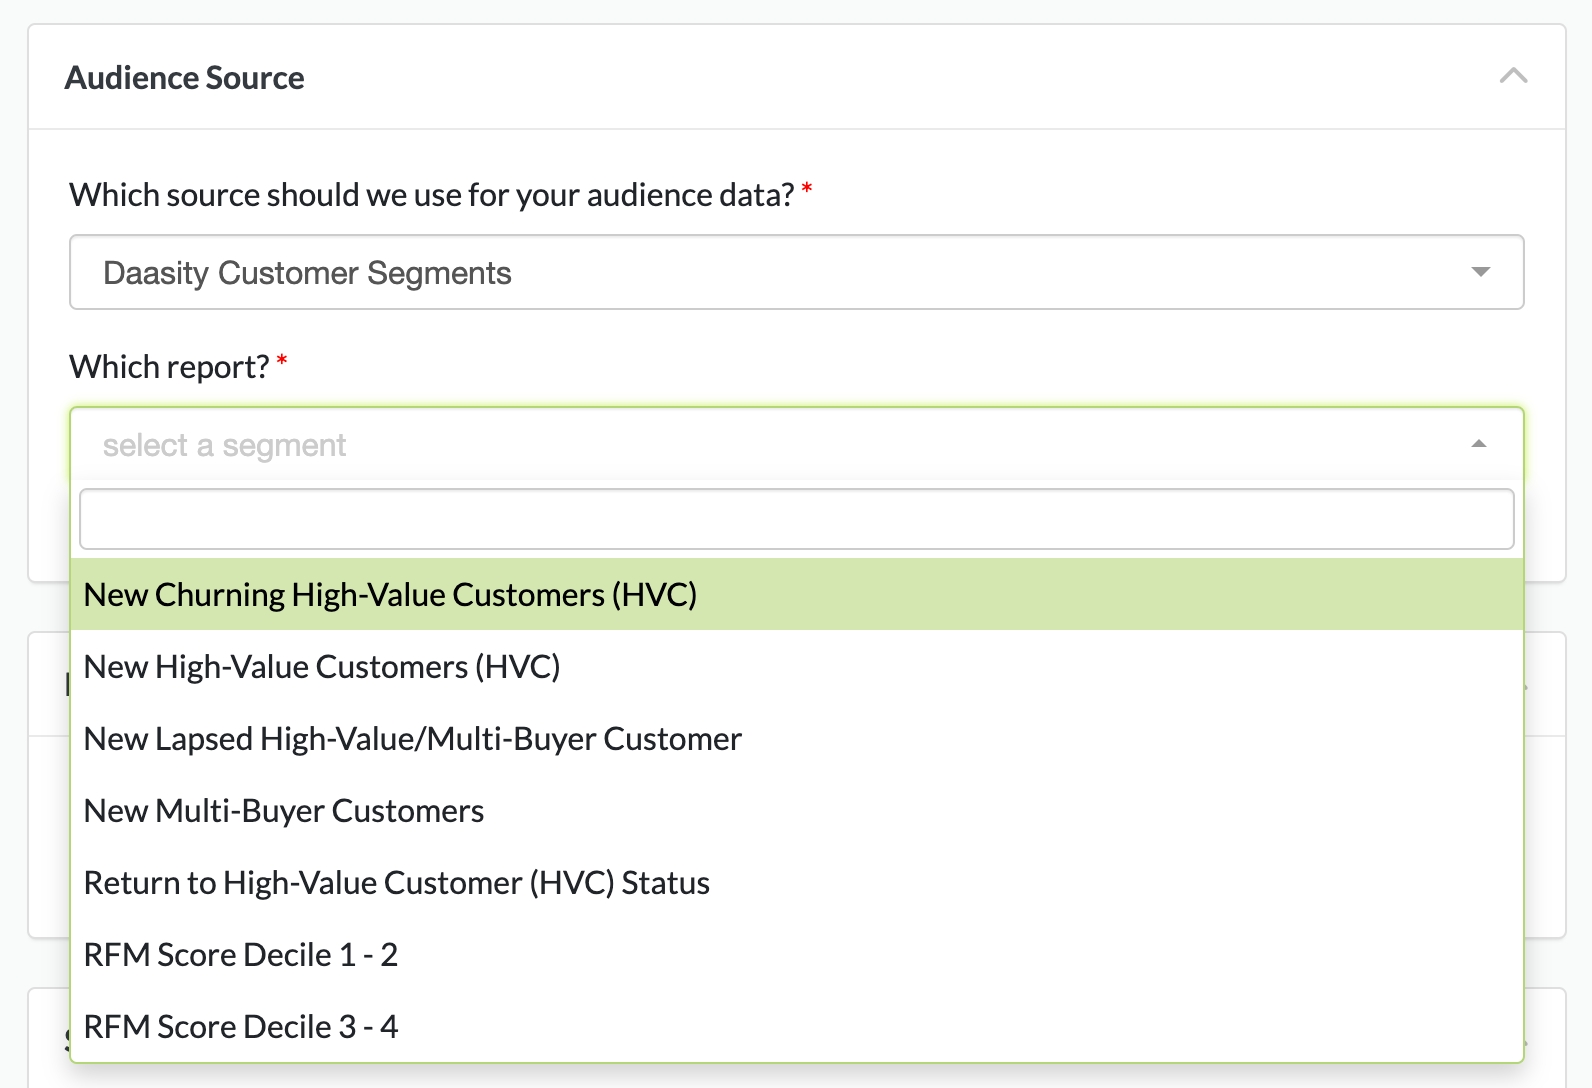The image size is (1592, 1088).
Task: Click the segment selector's up arrow
Action: pos(1478,444)
